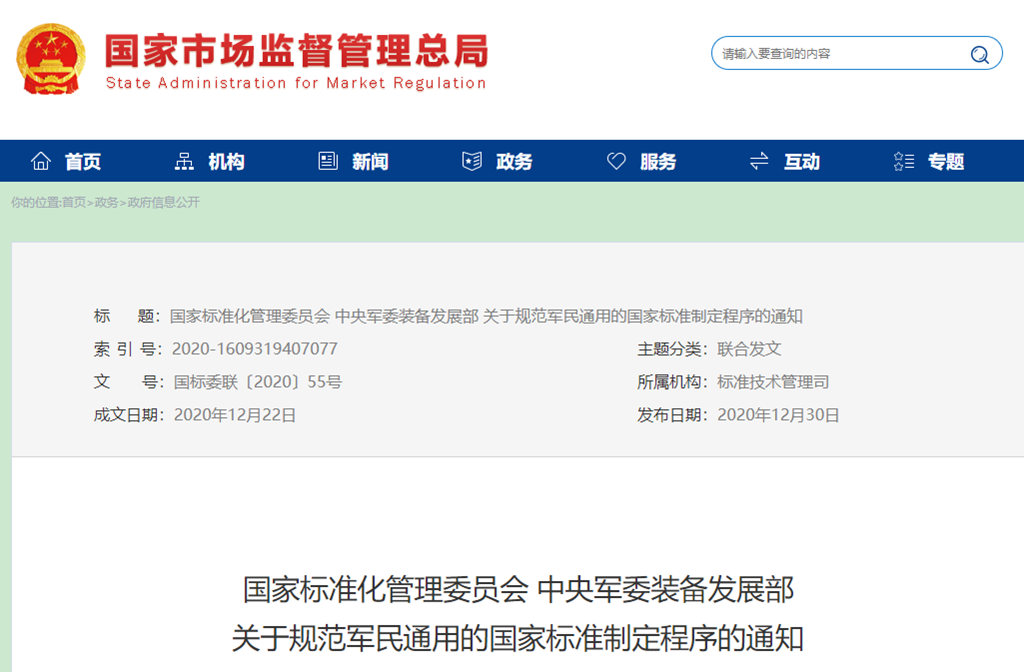The width and height of the screenshot is (1024, 672).
Task: Select the publish date 2020年12月30日
Action: pyautogui.click(x=778, y=415)
